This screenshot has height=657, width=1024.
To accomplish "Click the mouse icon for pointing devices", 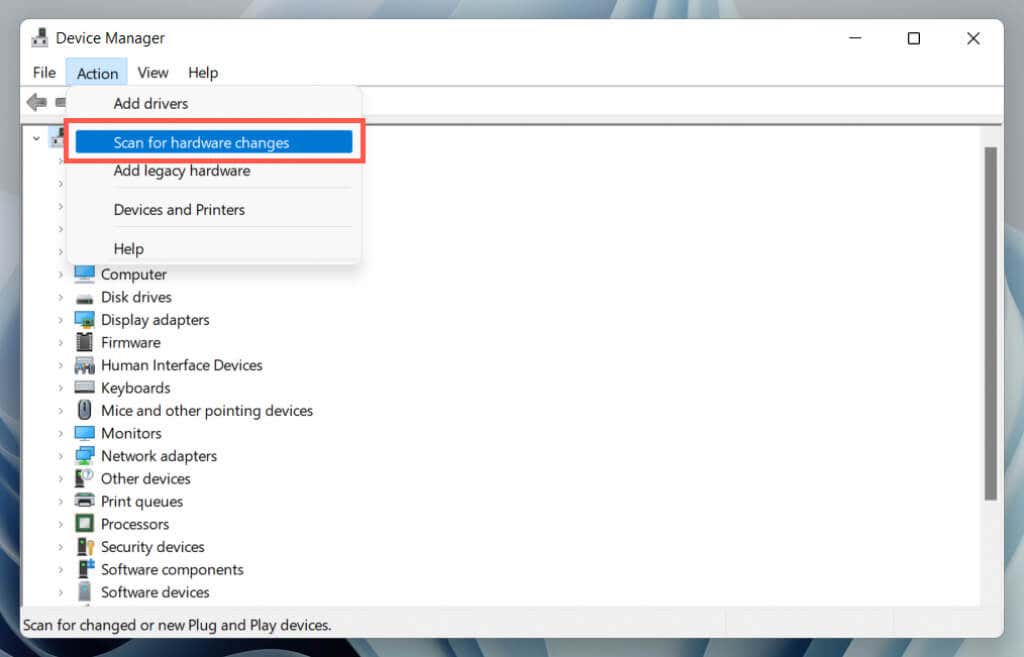I will [x=84, y=409].
